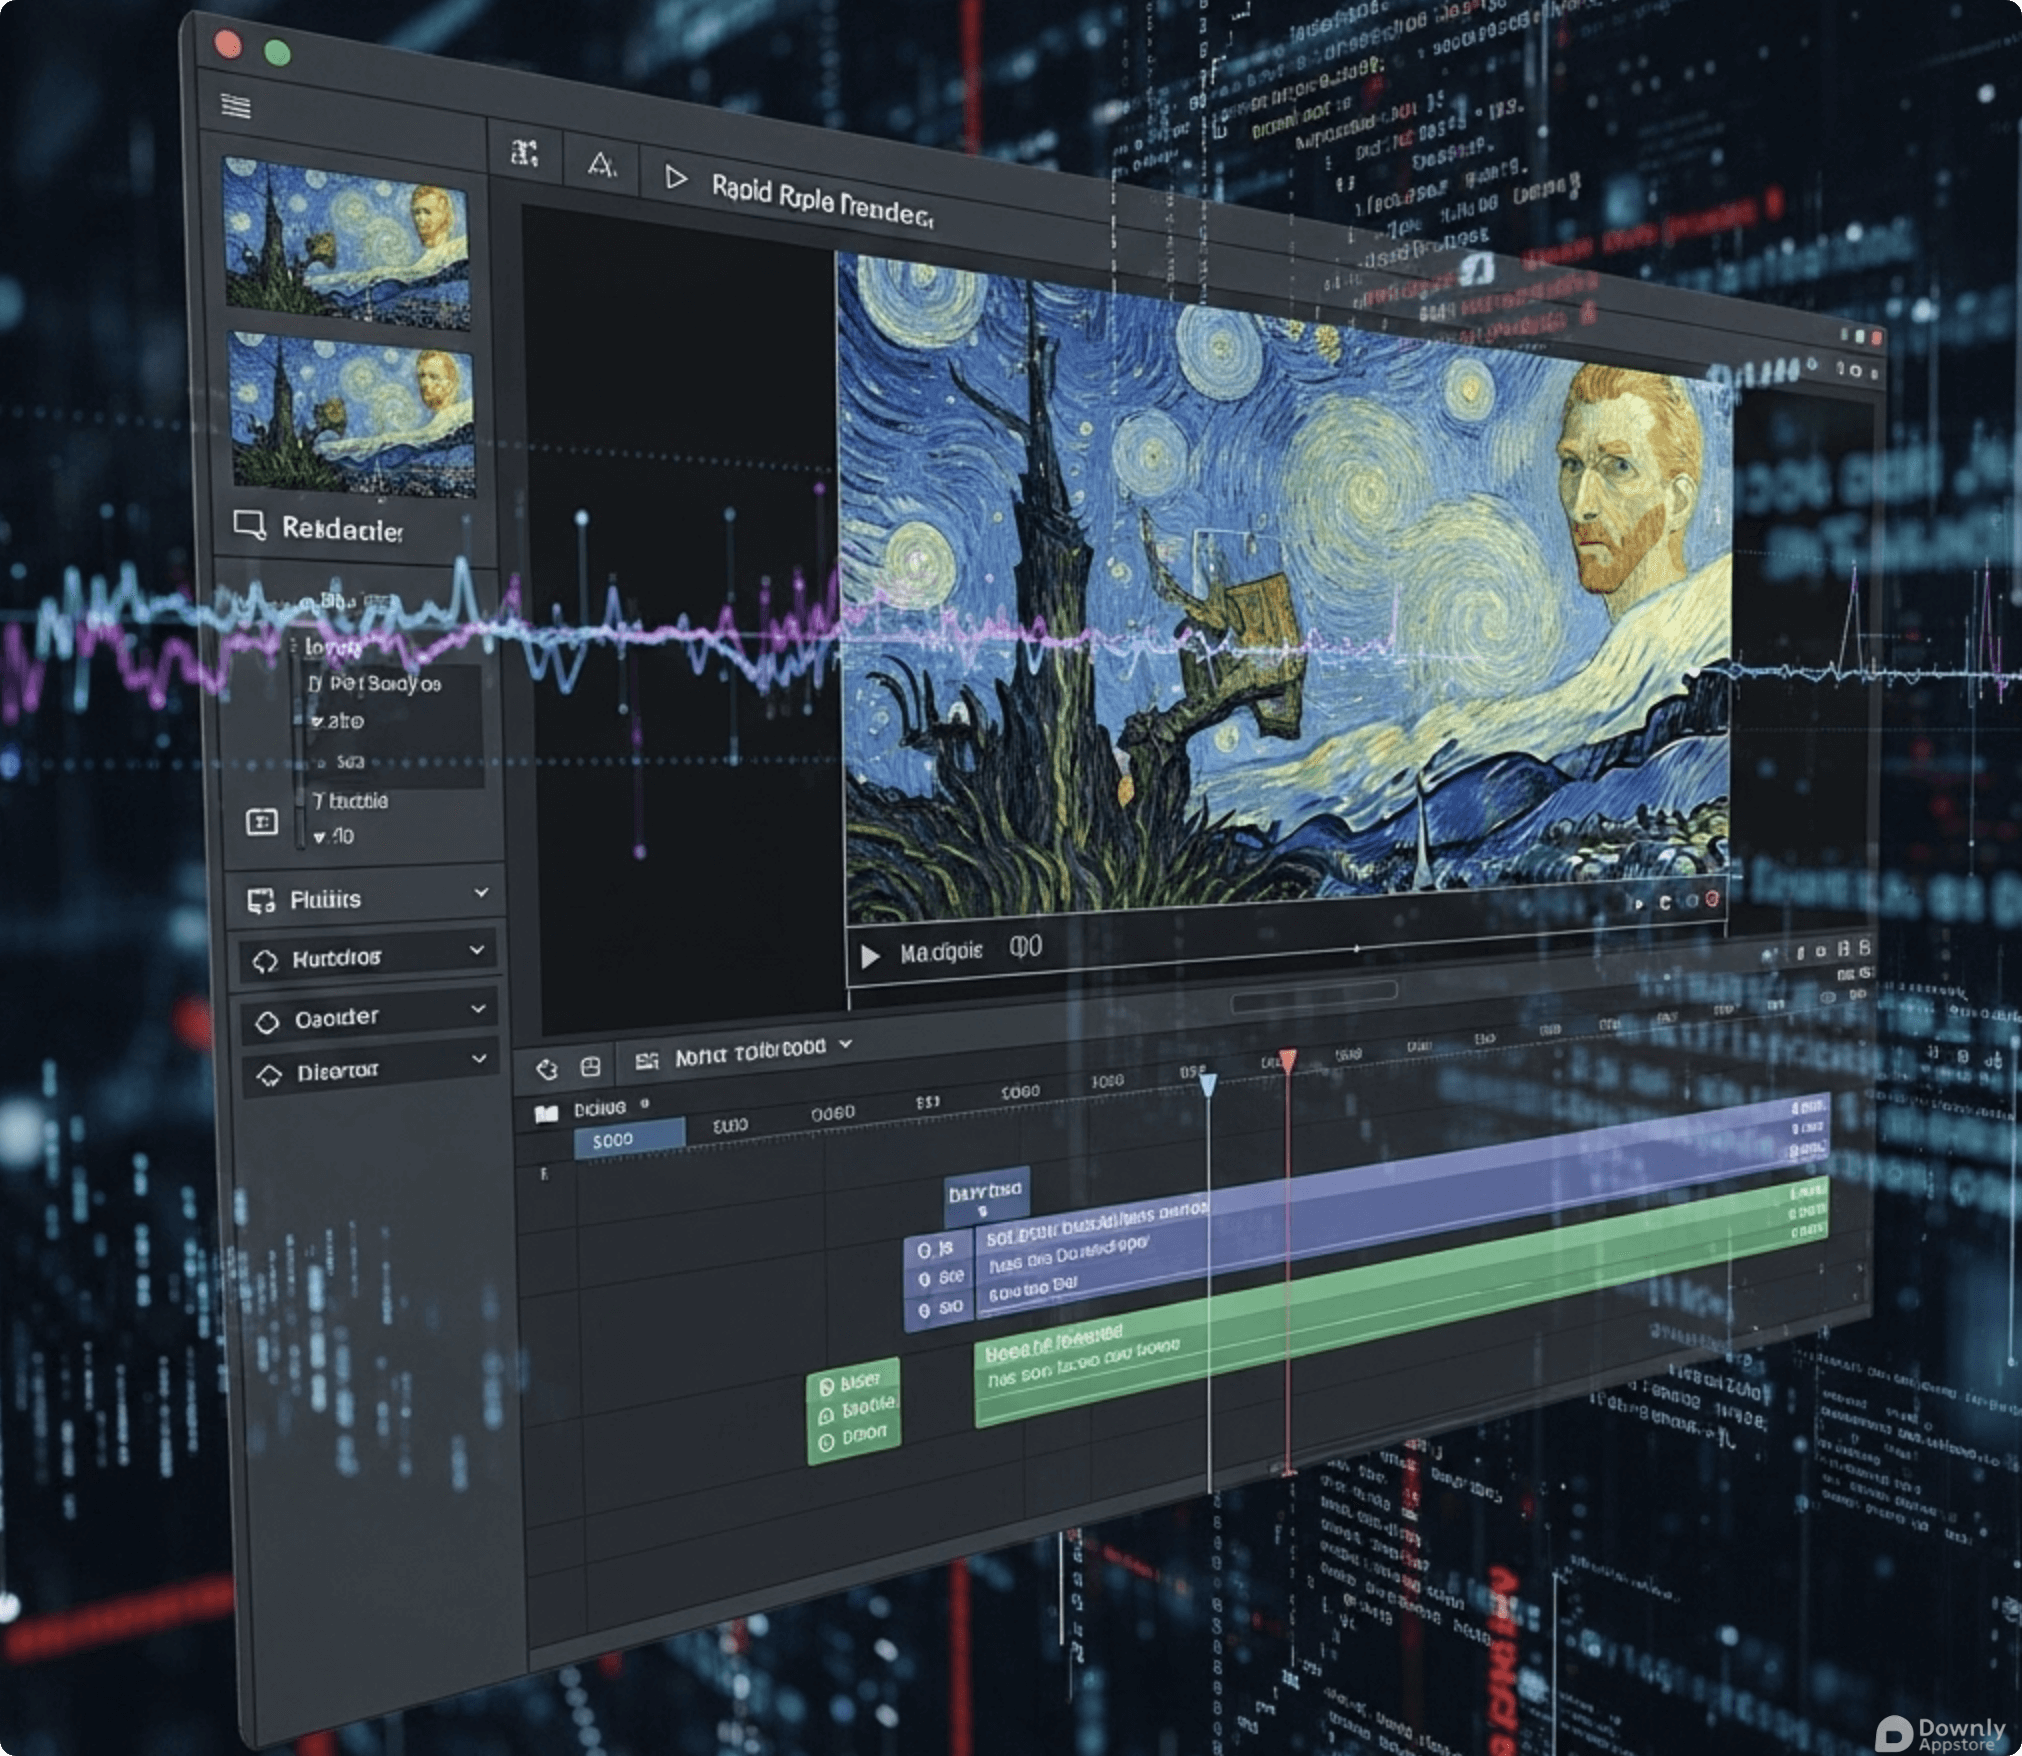Collapse the .alro tree triangle
This screenshot has width=2022, height=1756.
[x=316, y=722]
